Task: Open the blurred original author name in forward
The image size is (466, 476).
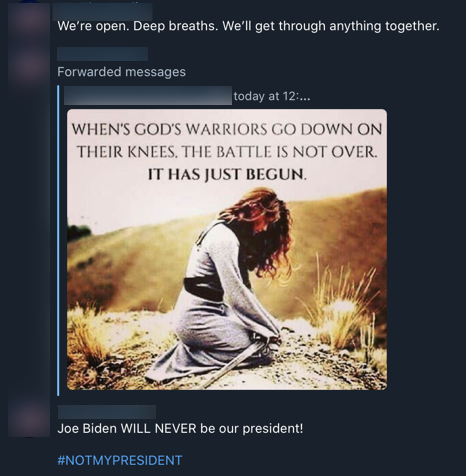Action: (148, 96)
